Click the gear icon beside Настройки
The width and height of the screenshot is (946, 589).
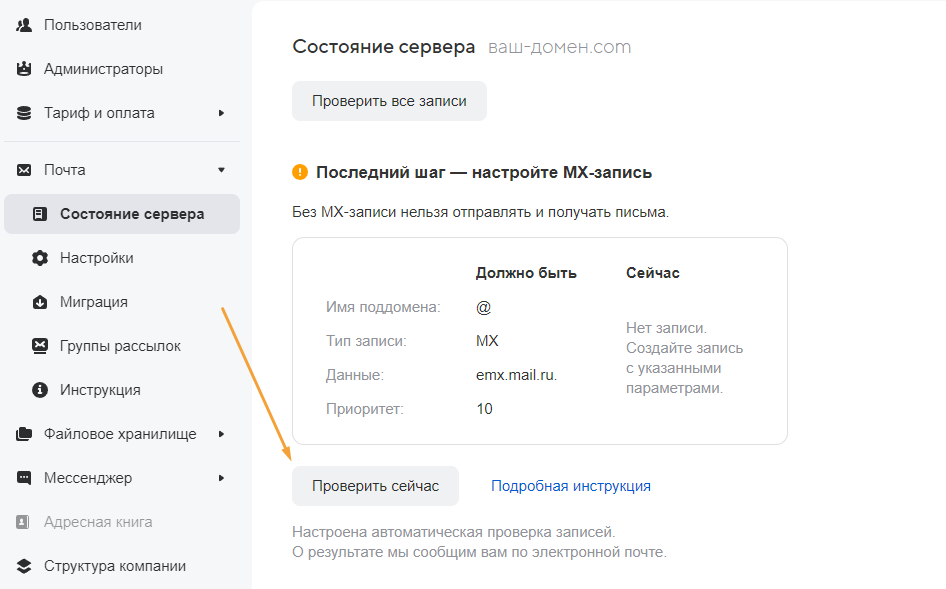(x=40, y=258)
